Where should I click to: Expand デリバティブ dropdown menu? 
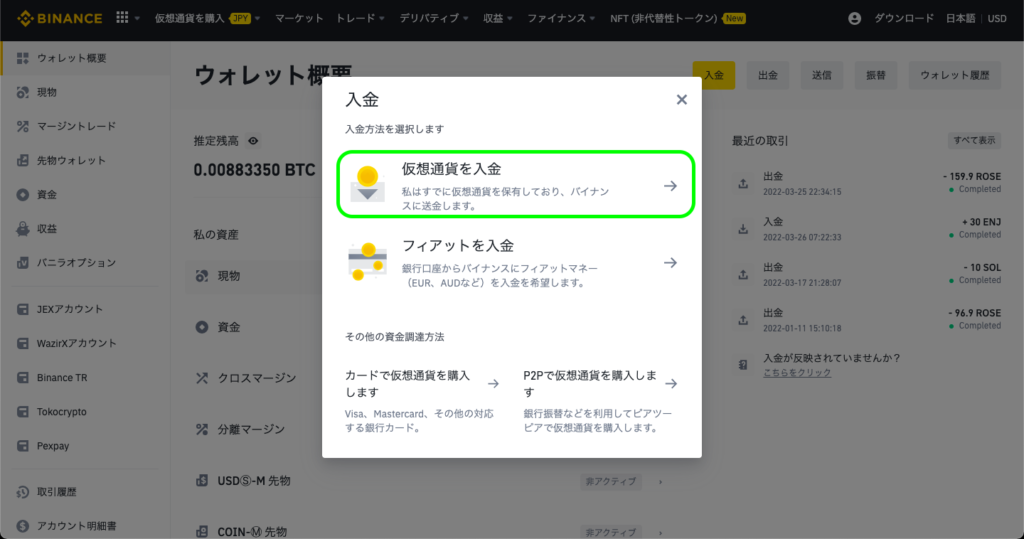[434, 18]
